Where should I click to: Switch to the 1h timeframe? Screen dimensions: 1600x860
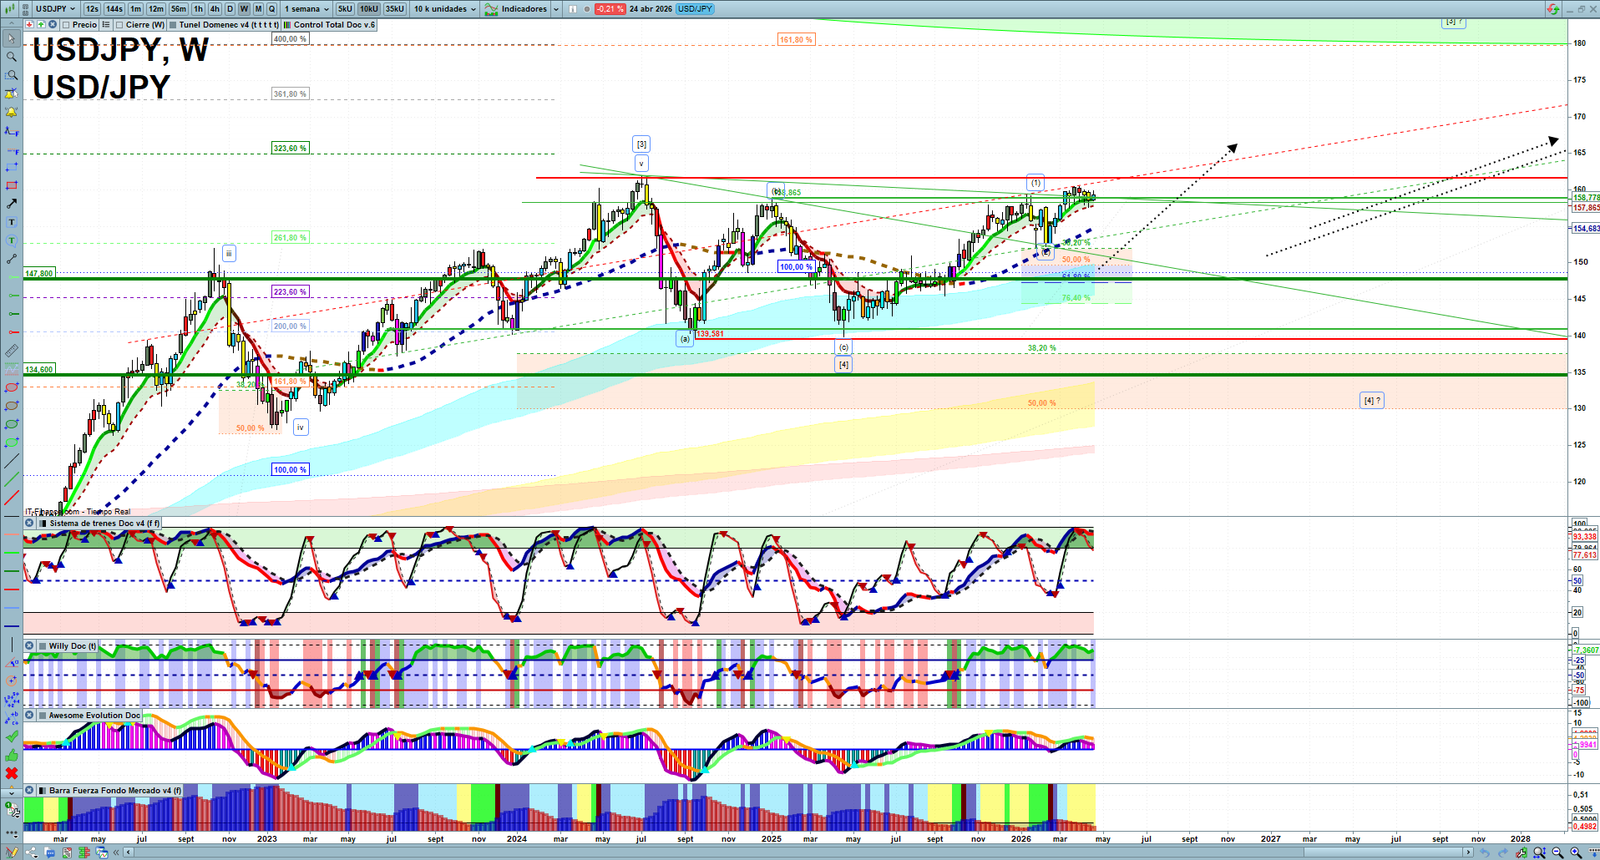[x=198, y=9]
